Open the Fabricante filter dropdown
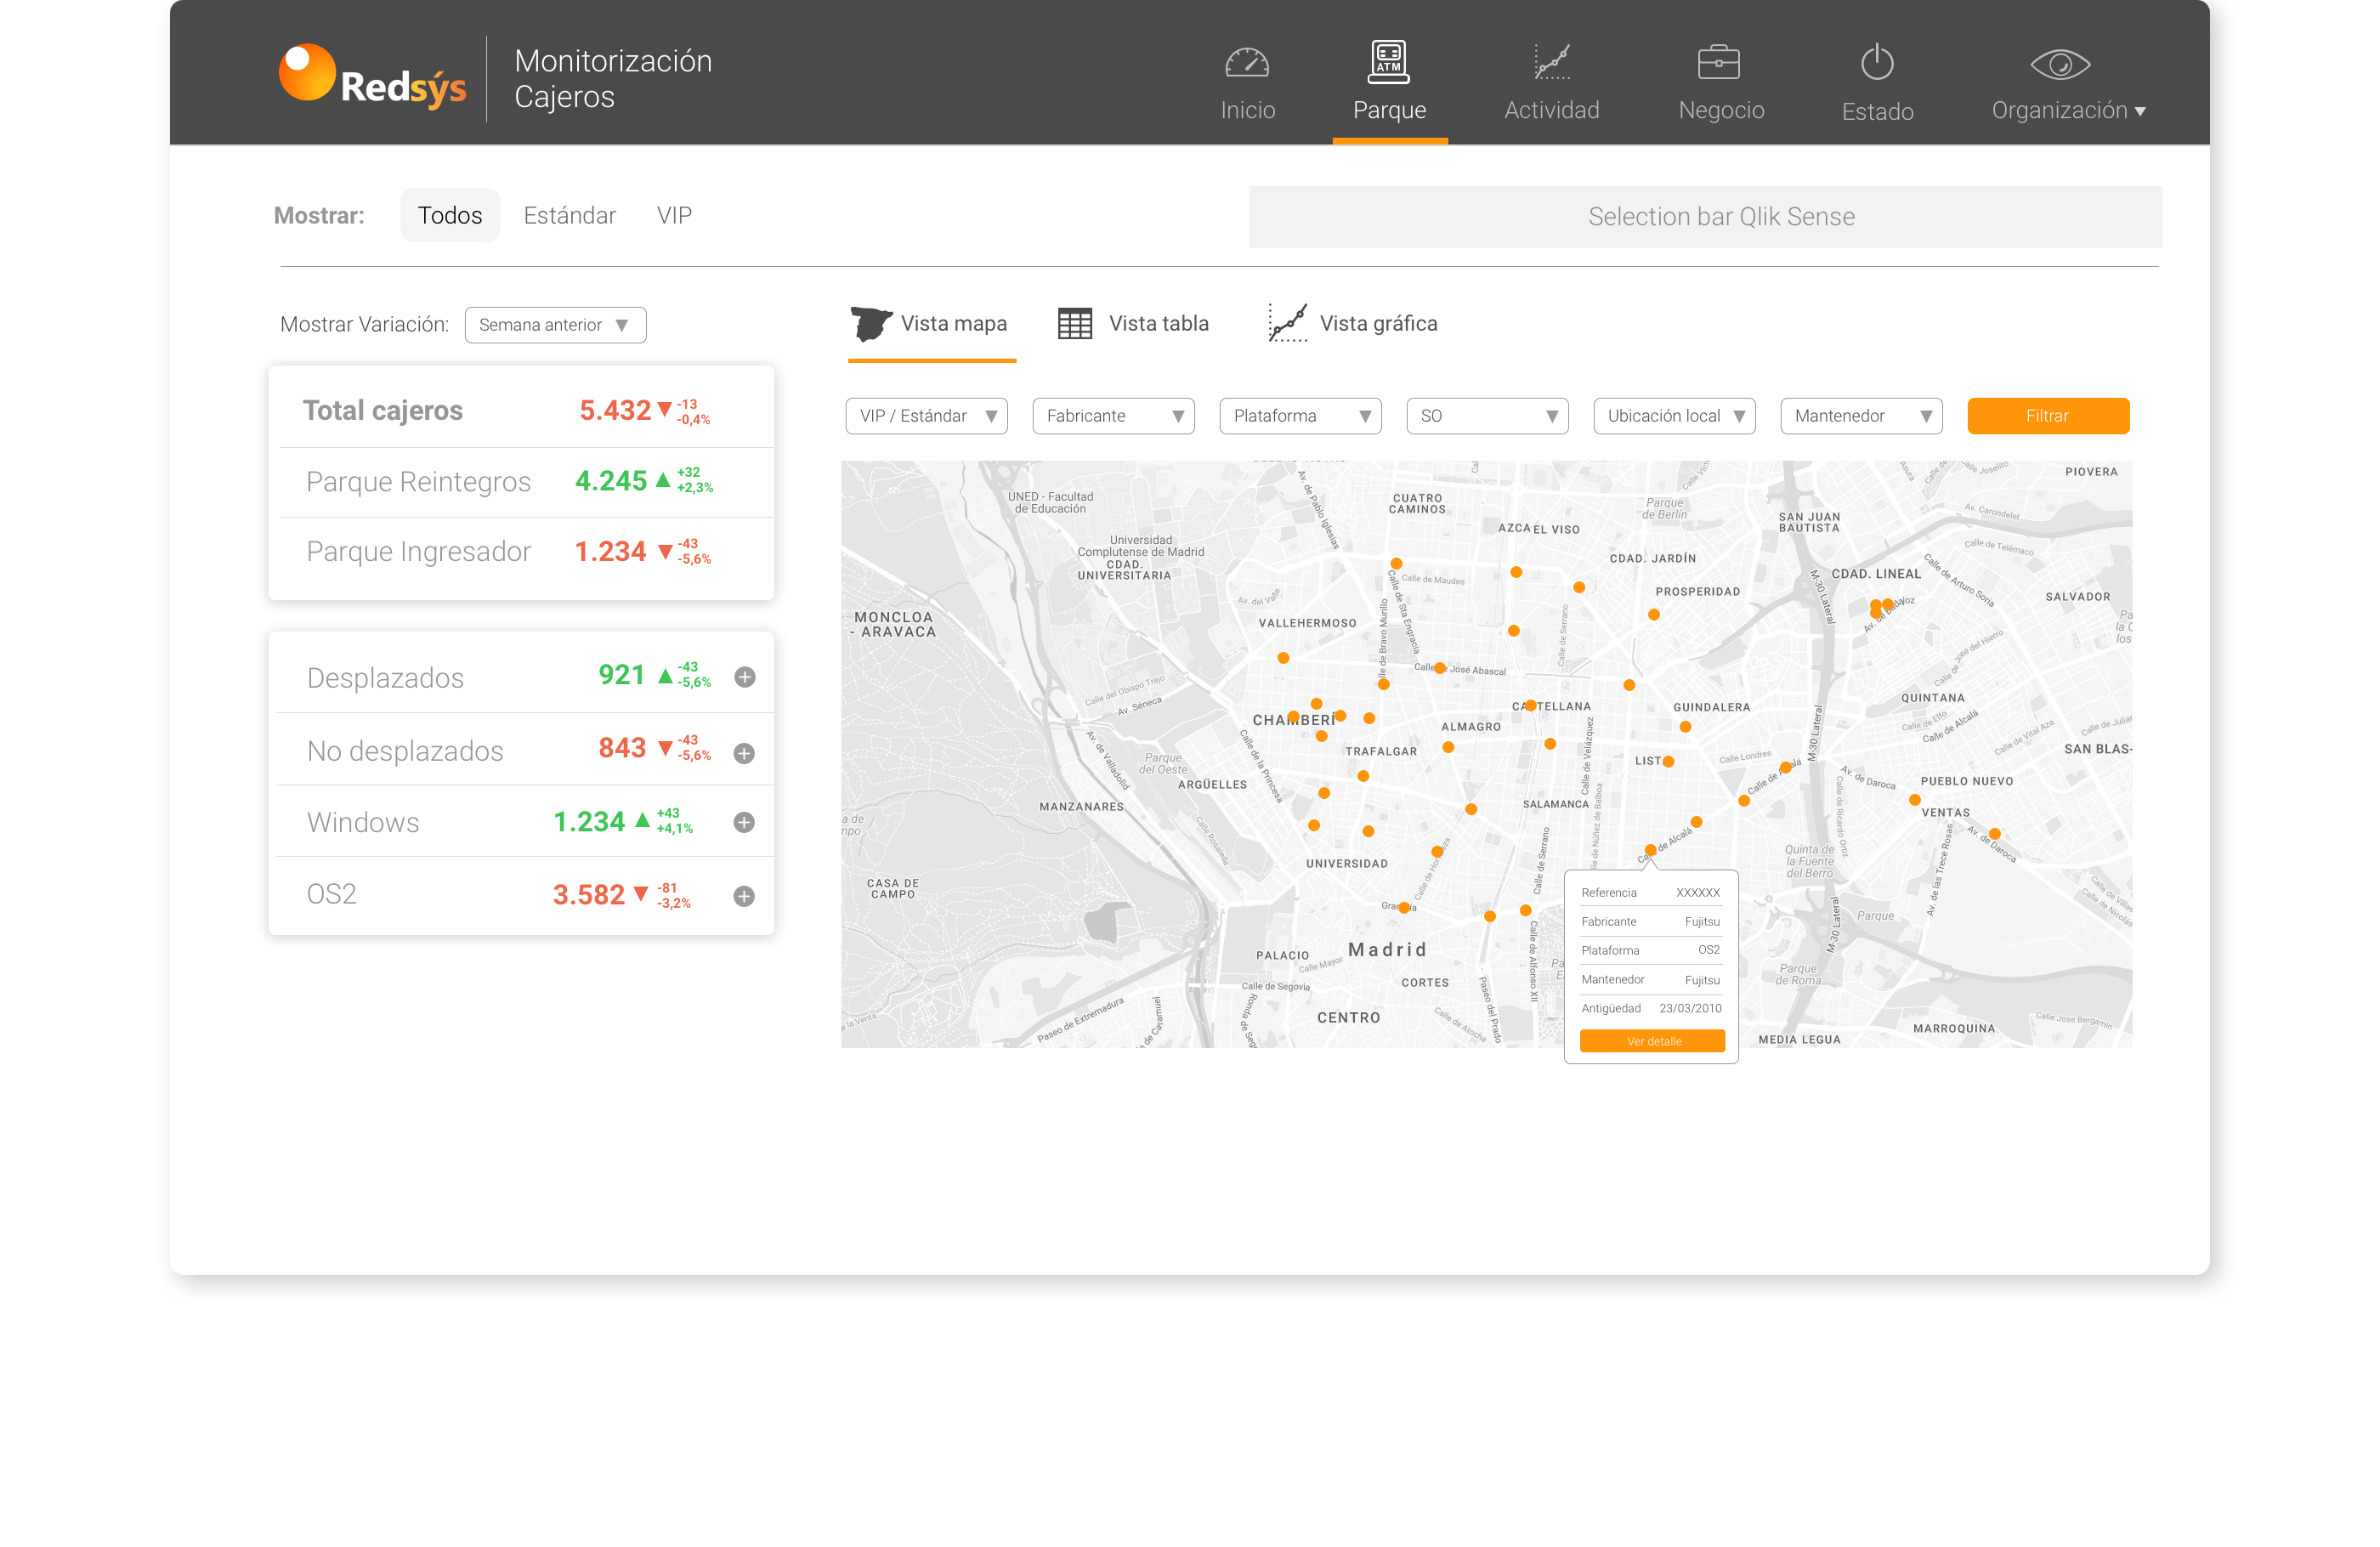 point(1113,416)
